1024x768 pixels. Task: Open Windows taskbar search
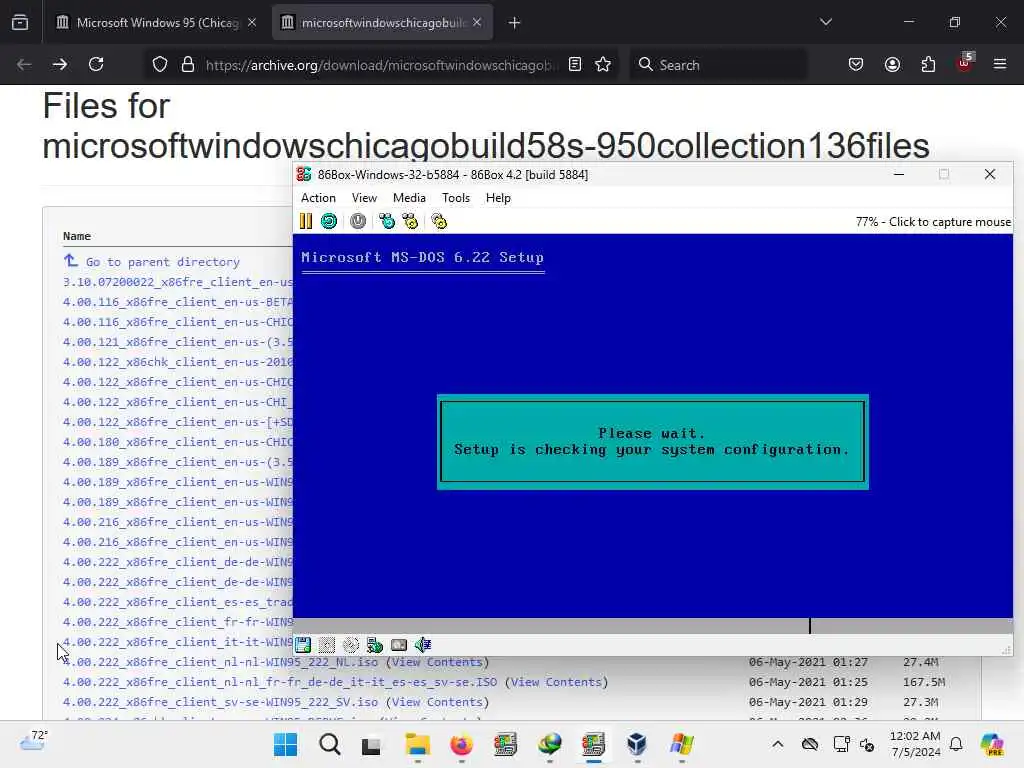330,744
